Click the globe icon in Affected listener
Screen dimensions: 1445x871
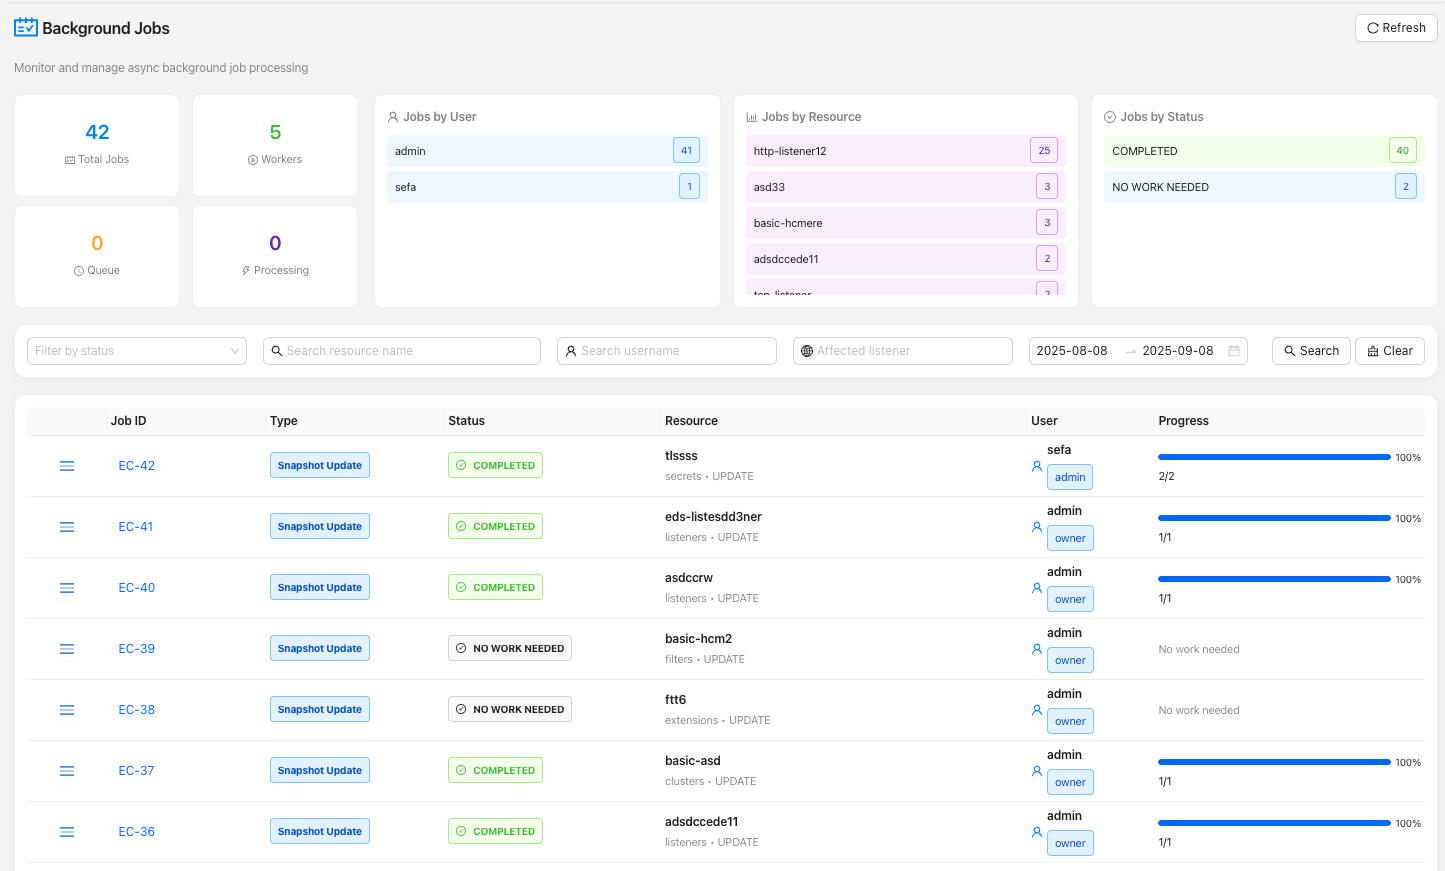coord(807,351)
